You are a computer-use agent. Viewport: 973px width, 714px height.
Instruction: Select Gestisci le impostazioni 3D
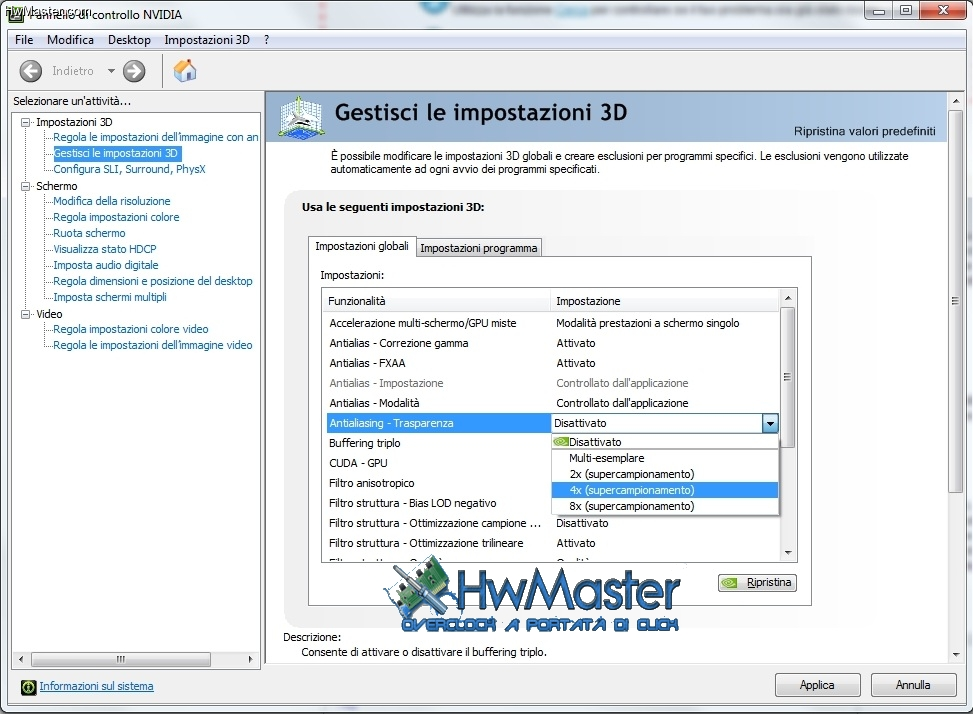(116, 153)
